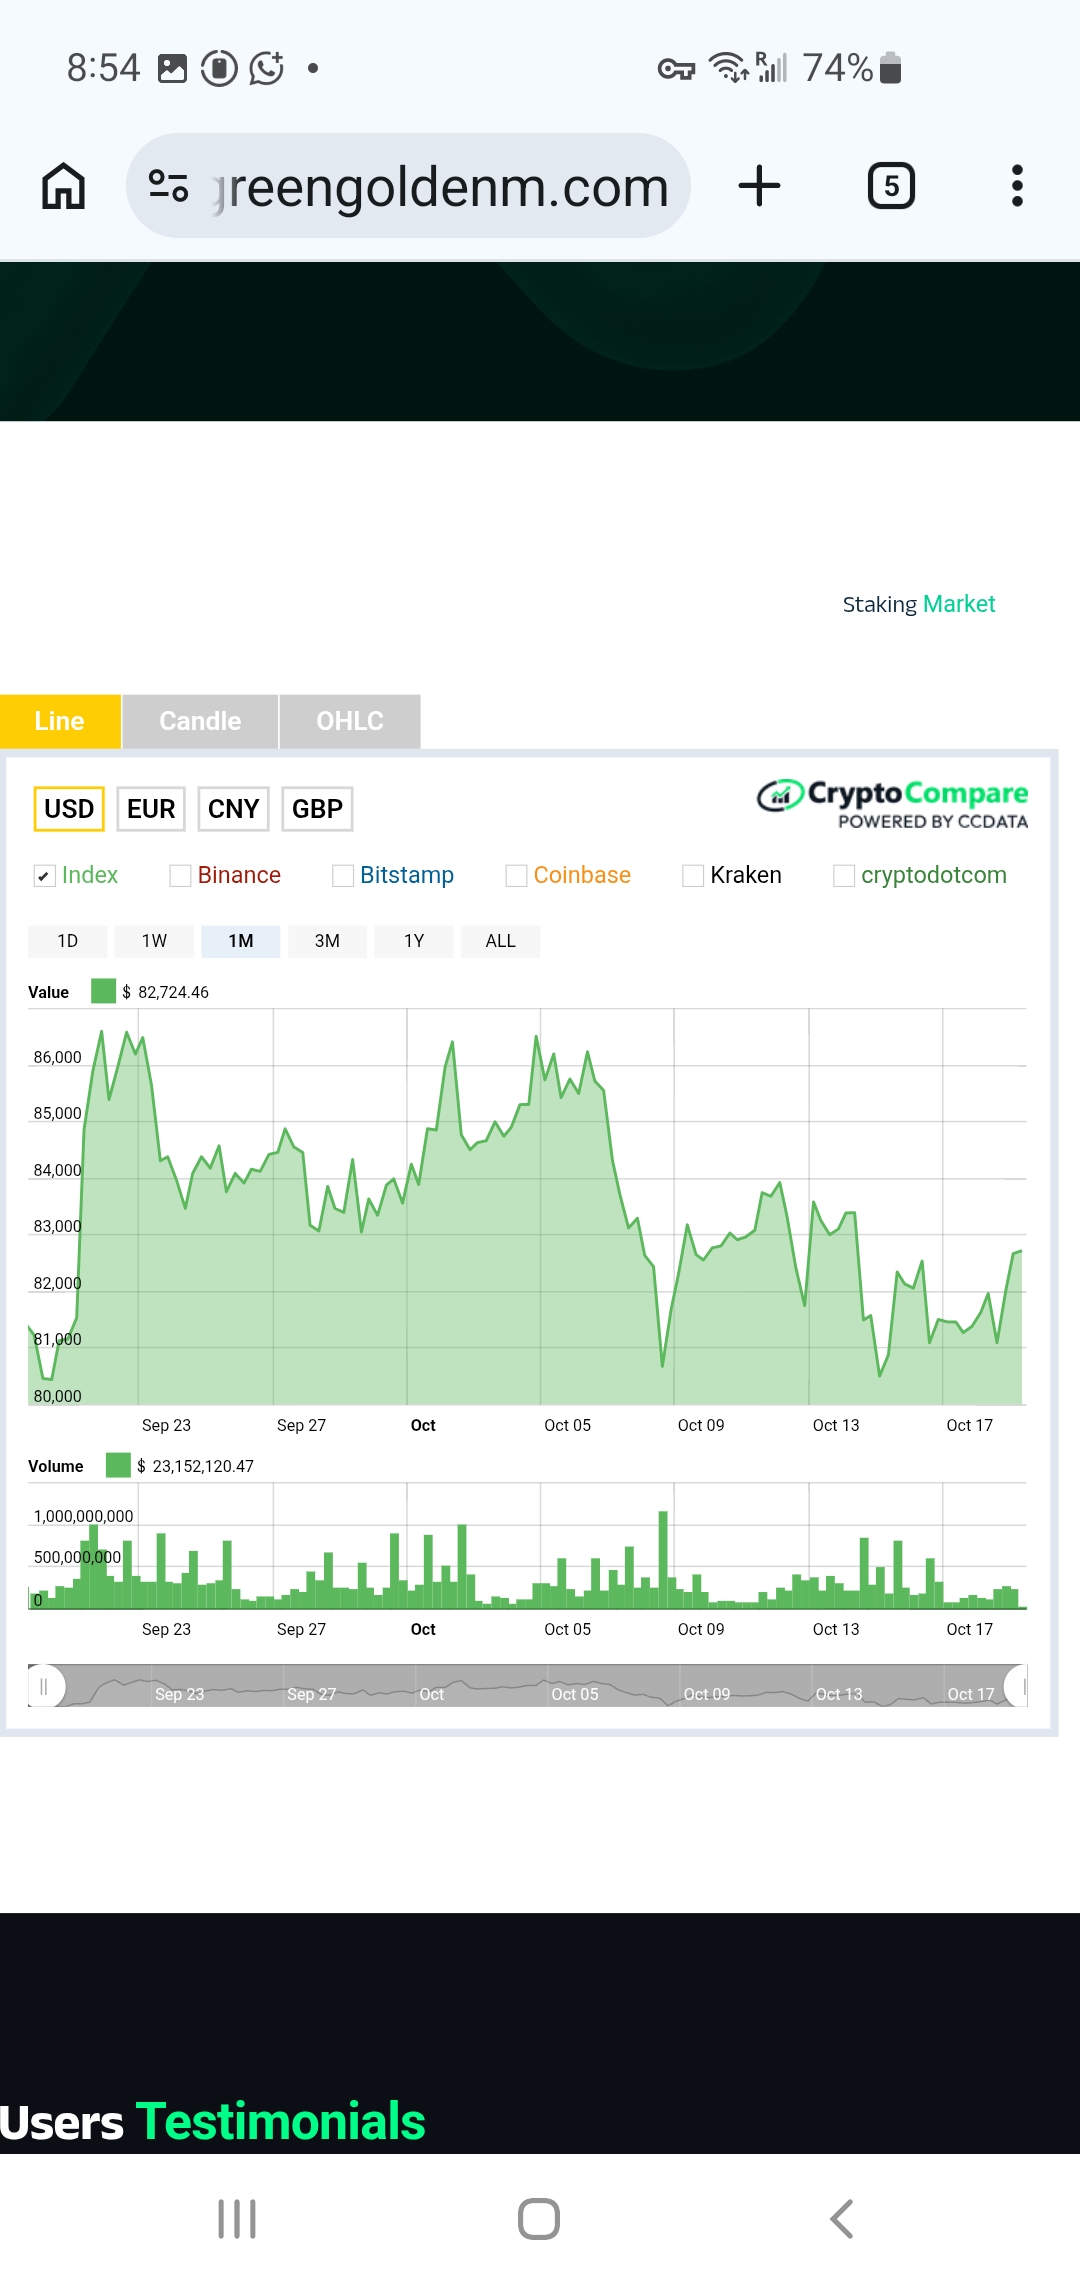
Task: Grab the left range slider handle
Action: click(45, 1686)
